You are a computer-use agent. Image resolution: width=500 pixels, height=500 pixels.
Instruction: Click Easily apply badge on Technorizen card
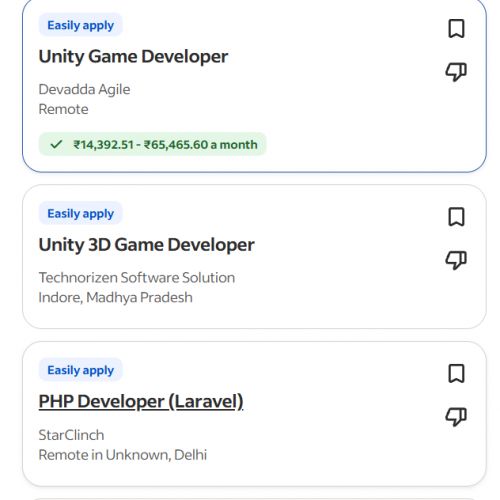pyautogui.click(x=81, y=213)
